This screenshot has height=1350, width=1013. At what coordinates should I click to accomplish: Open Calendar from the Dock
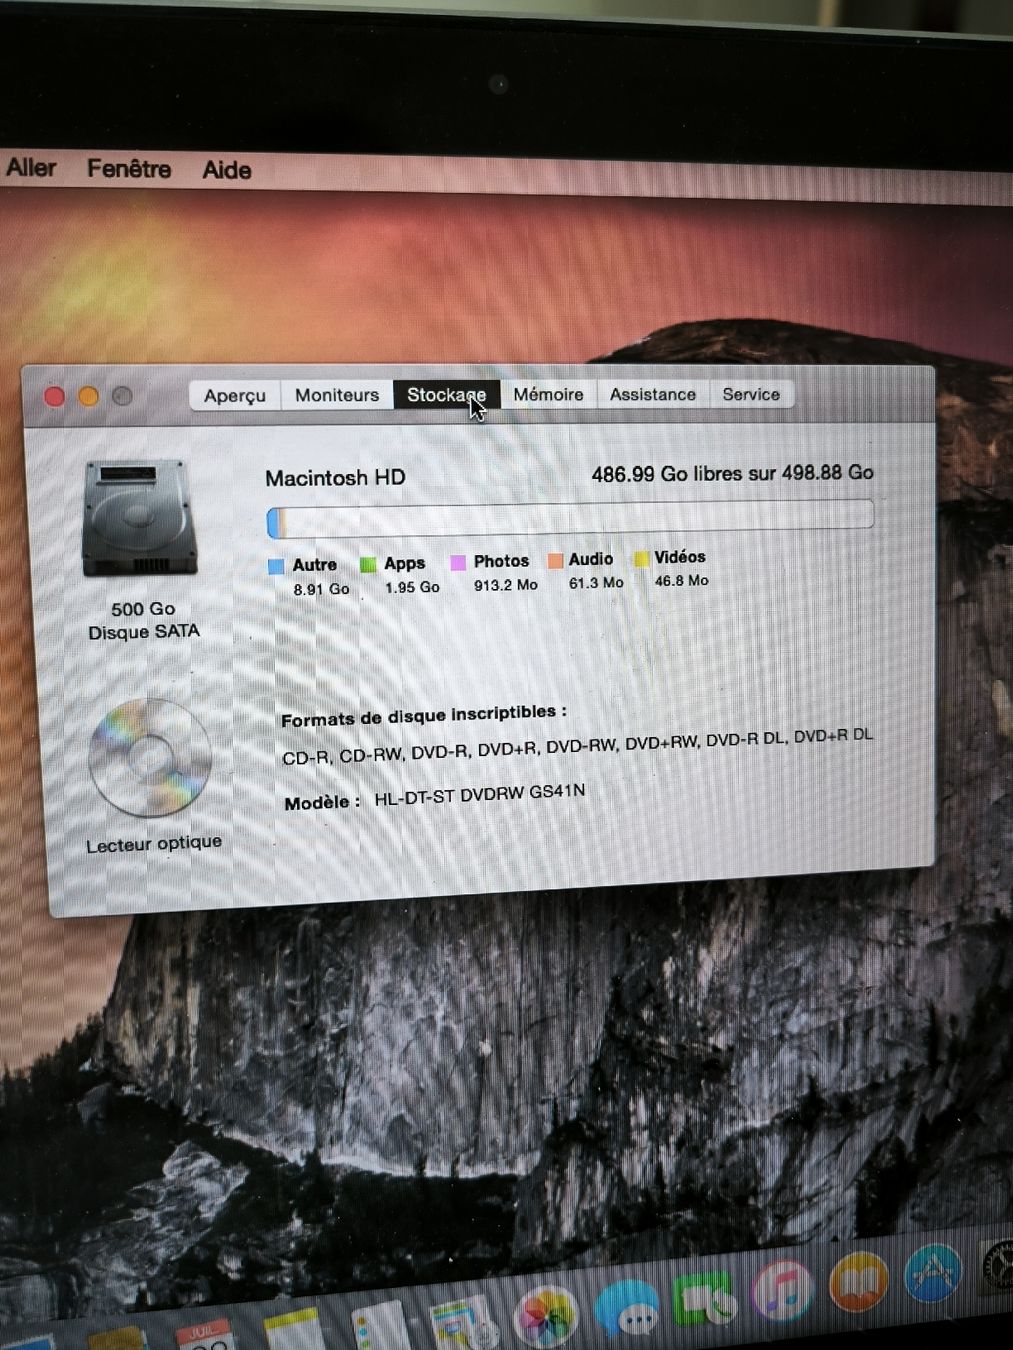click(x=205, y=1335)
